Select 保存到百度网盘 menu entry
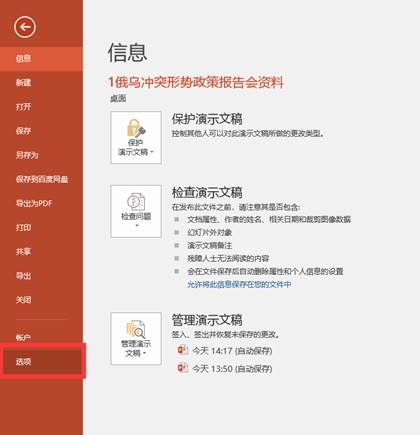Screen dimensions: 420x435 (41, 179)
